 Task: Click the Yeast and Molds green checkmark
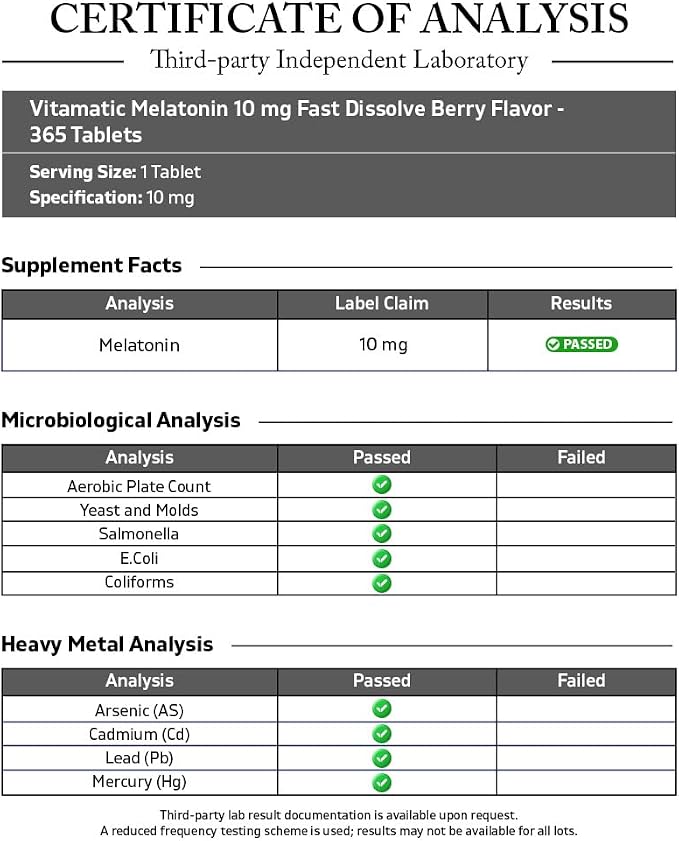(382, 510)
